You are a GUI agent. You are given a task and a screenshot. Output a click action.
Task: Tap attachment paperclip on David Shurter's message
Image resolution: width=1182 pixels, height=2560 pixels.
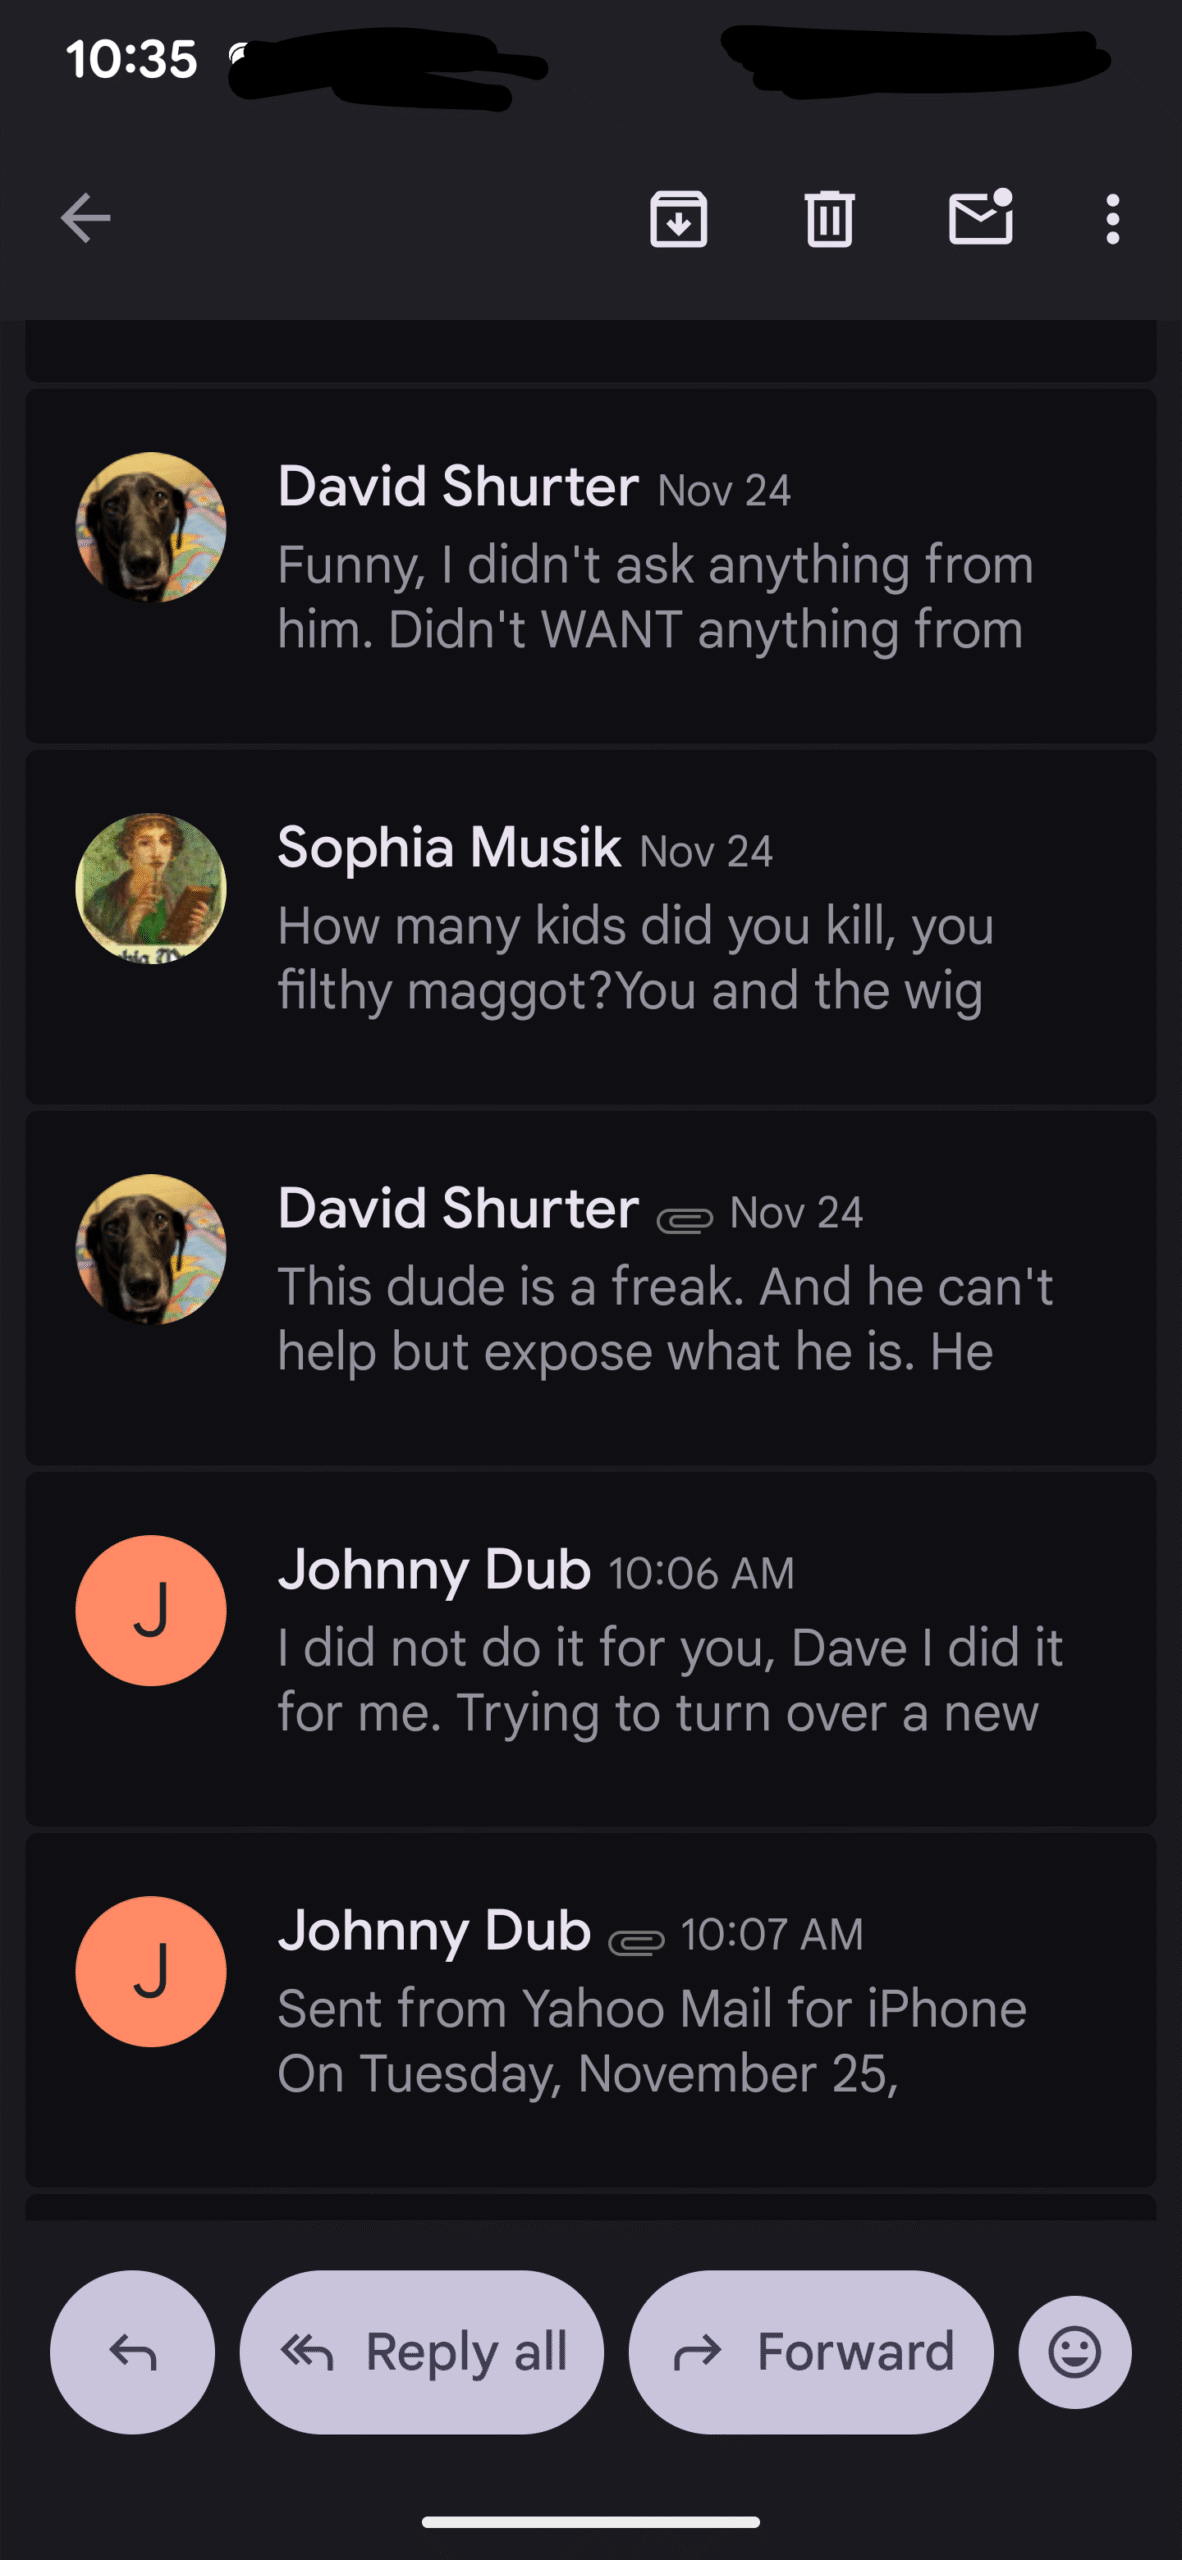point(685,1219)
